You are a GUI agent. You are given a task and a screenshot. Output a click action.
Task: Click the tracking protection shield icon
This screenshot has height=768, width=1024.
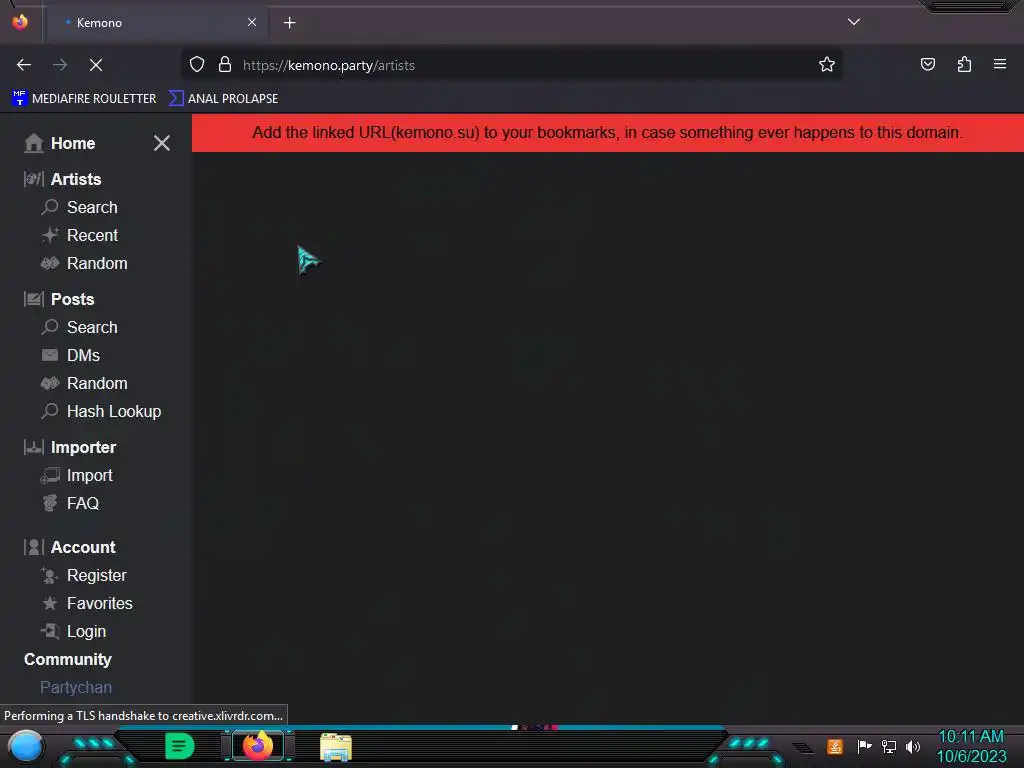tap(197, 65)
